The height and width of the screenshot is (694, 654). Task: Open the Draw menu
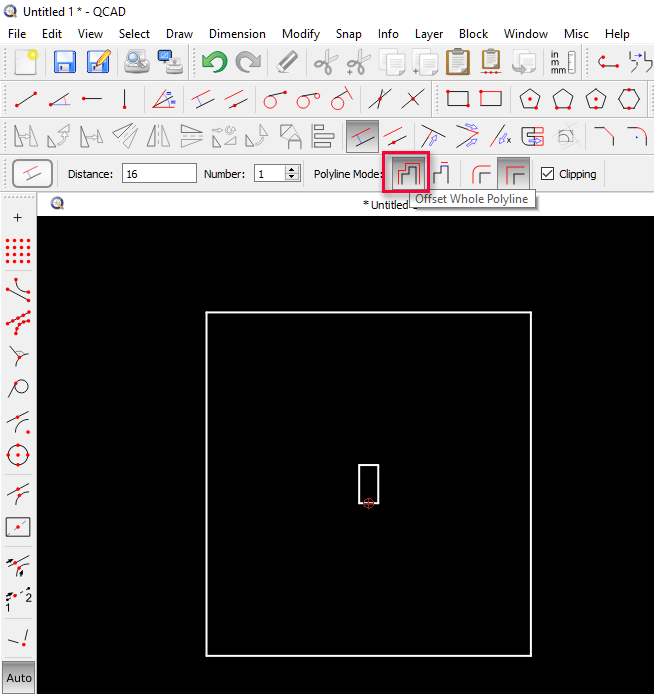(x=180, y=34)
